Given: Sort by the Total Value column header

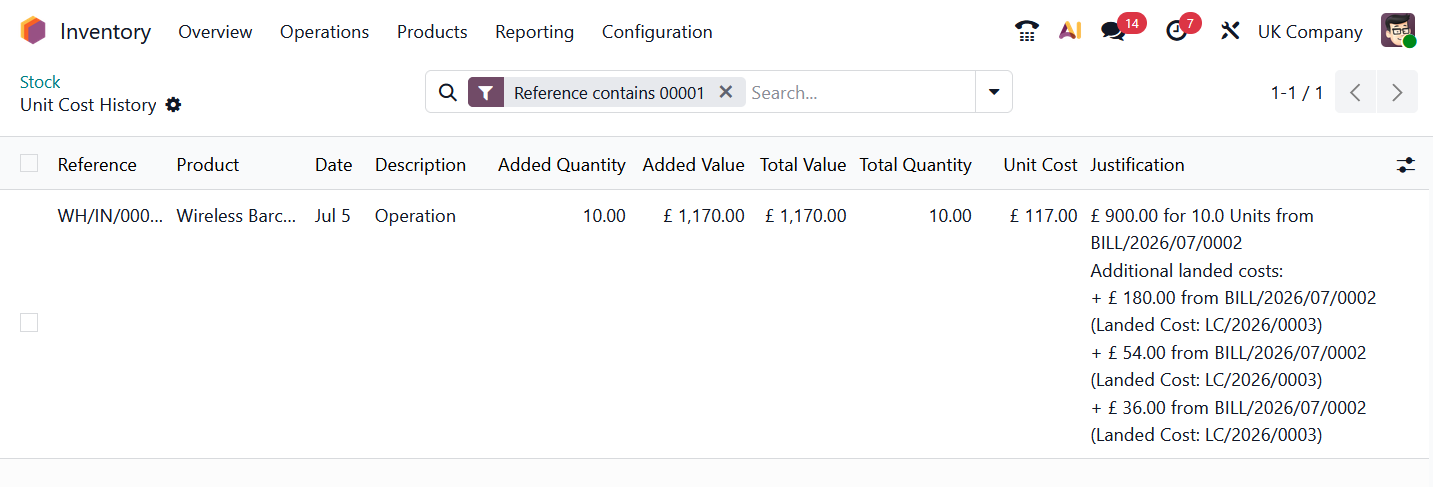Looking at the screenshot, I should coord(803,165).
